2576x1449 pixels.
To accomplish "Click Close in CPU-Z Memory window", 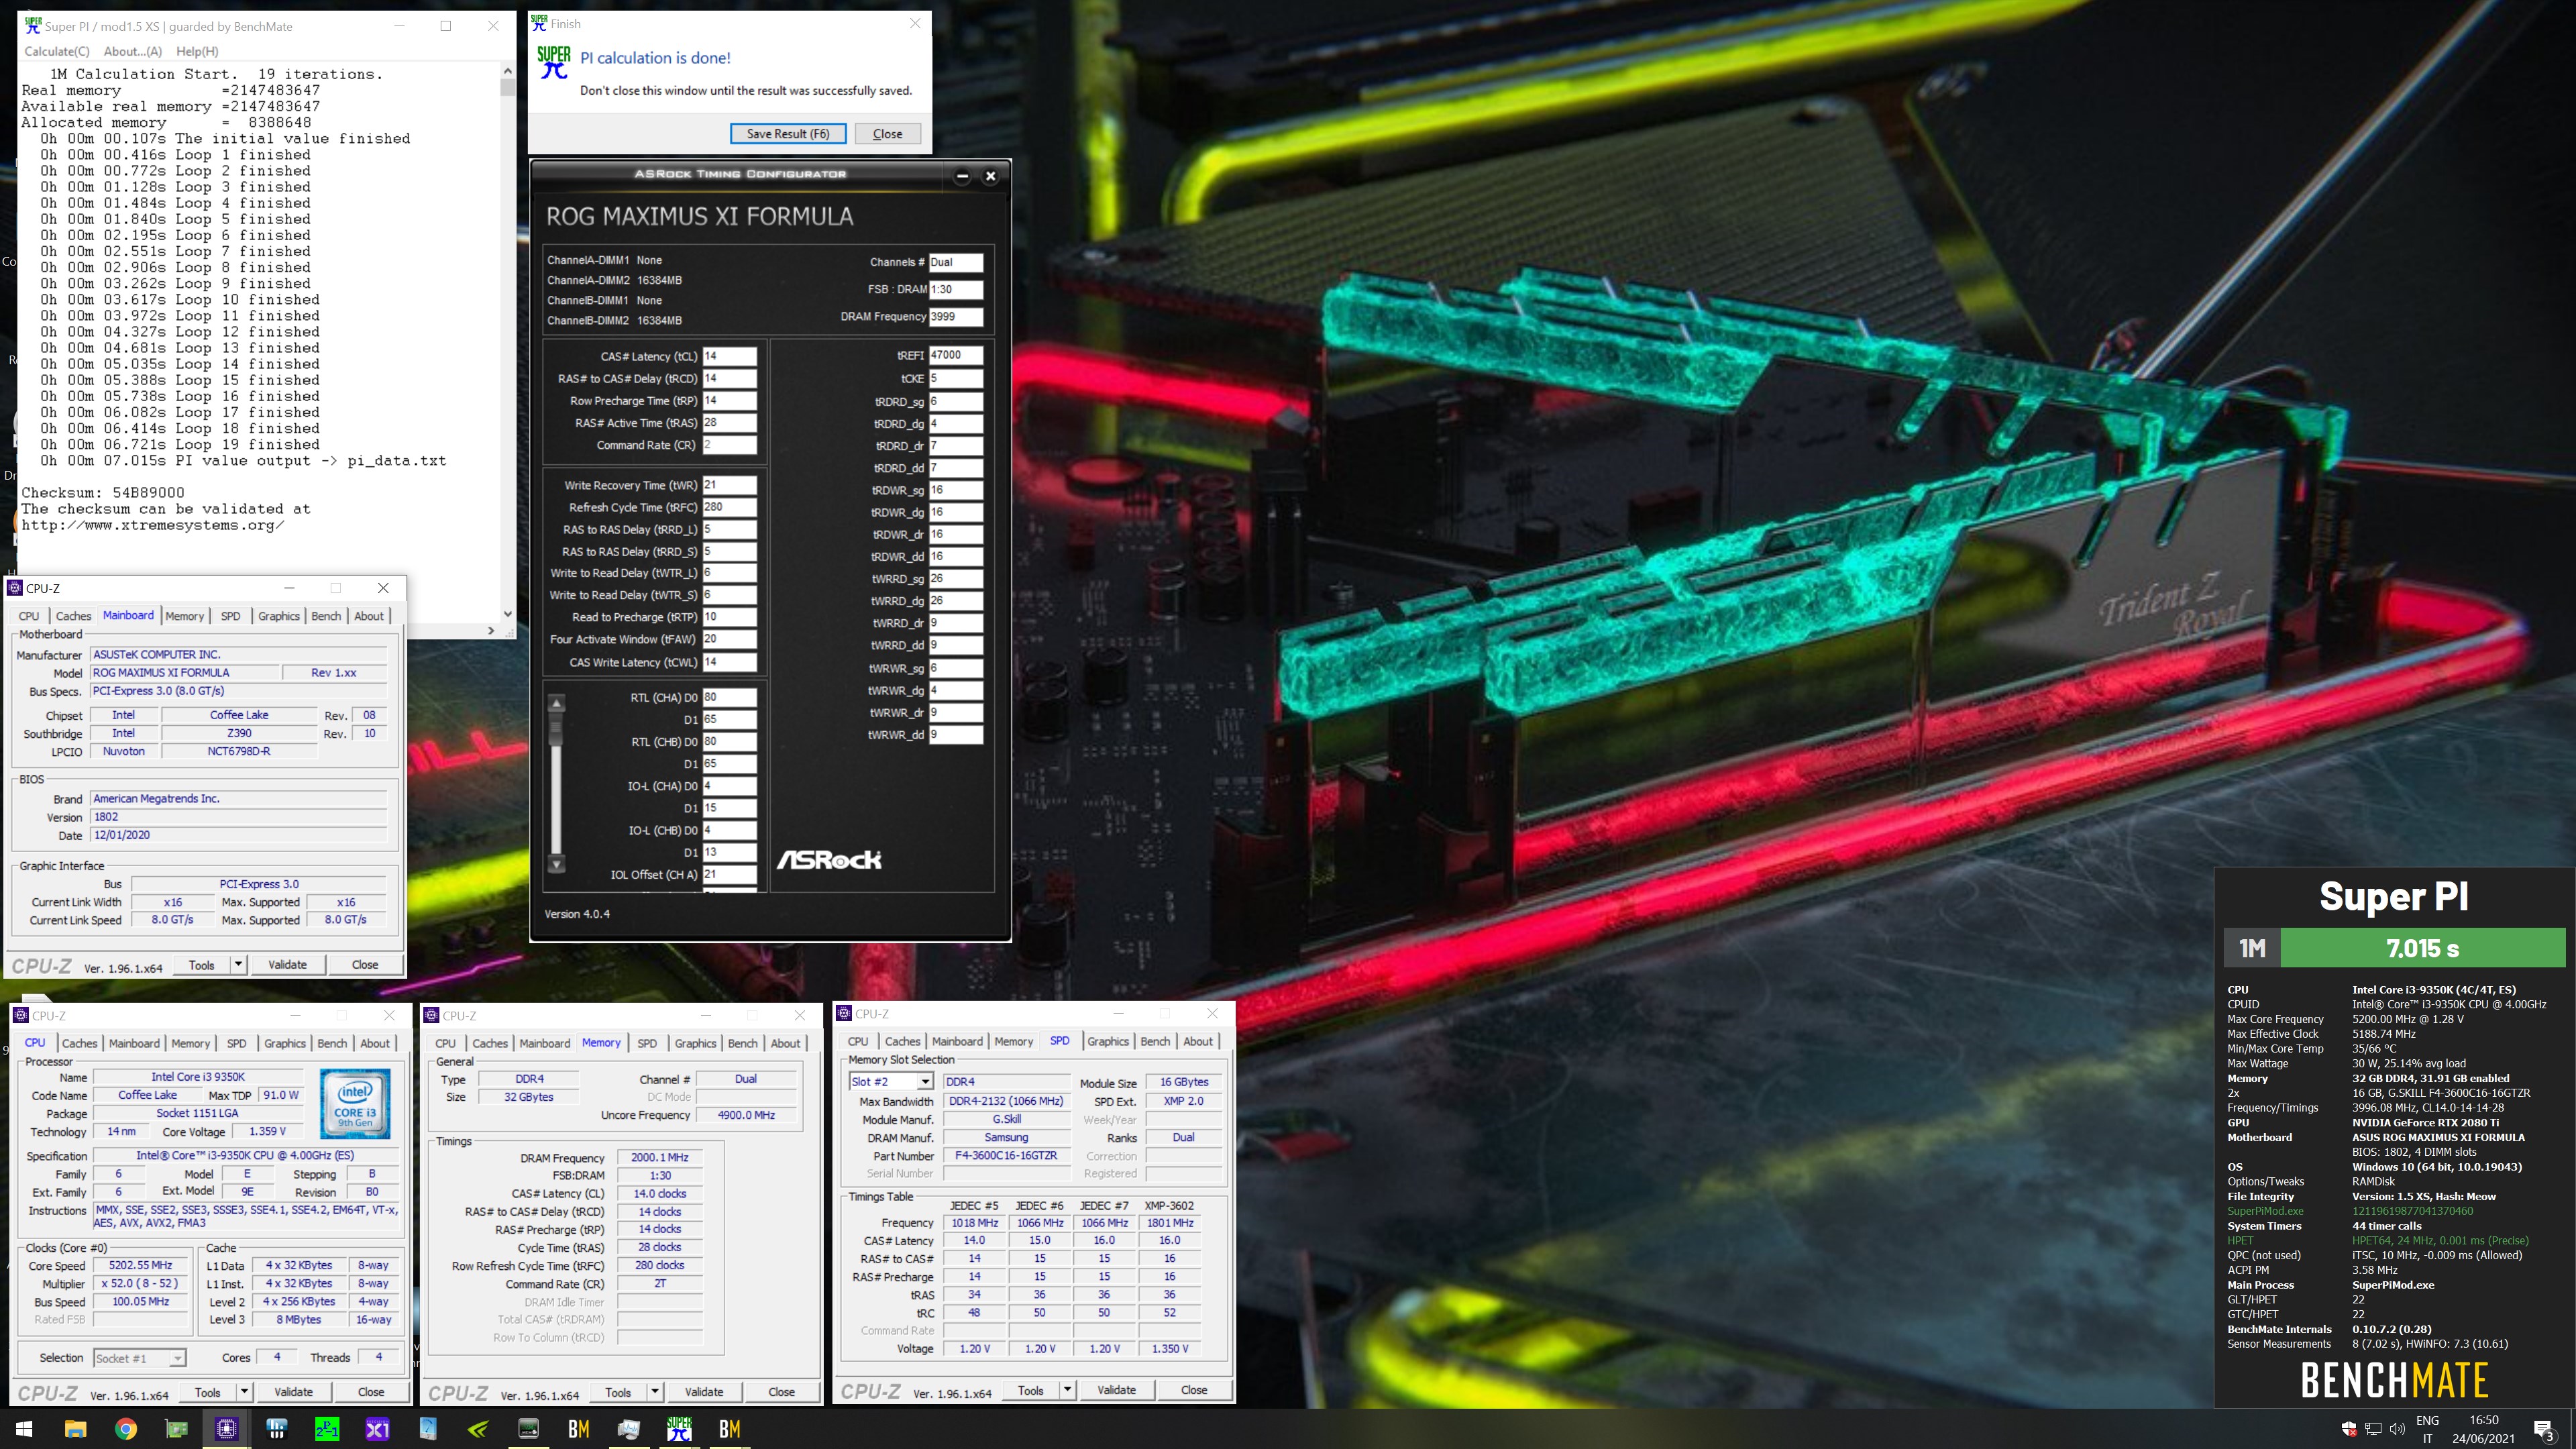I will pyautogui.click(x=781, y=1392).
